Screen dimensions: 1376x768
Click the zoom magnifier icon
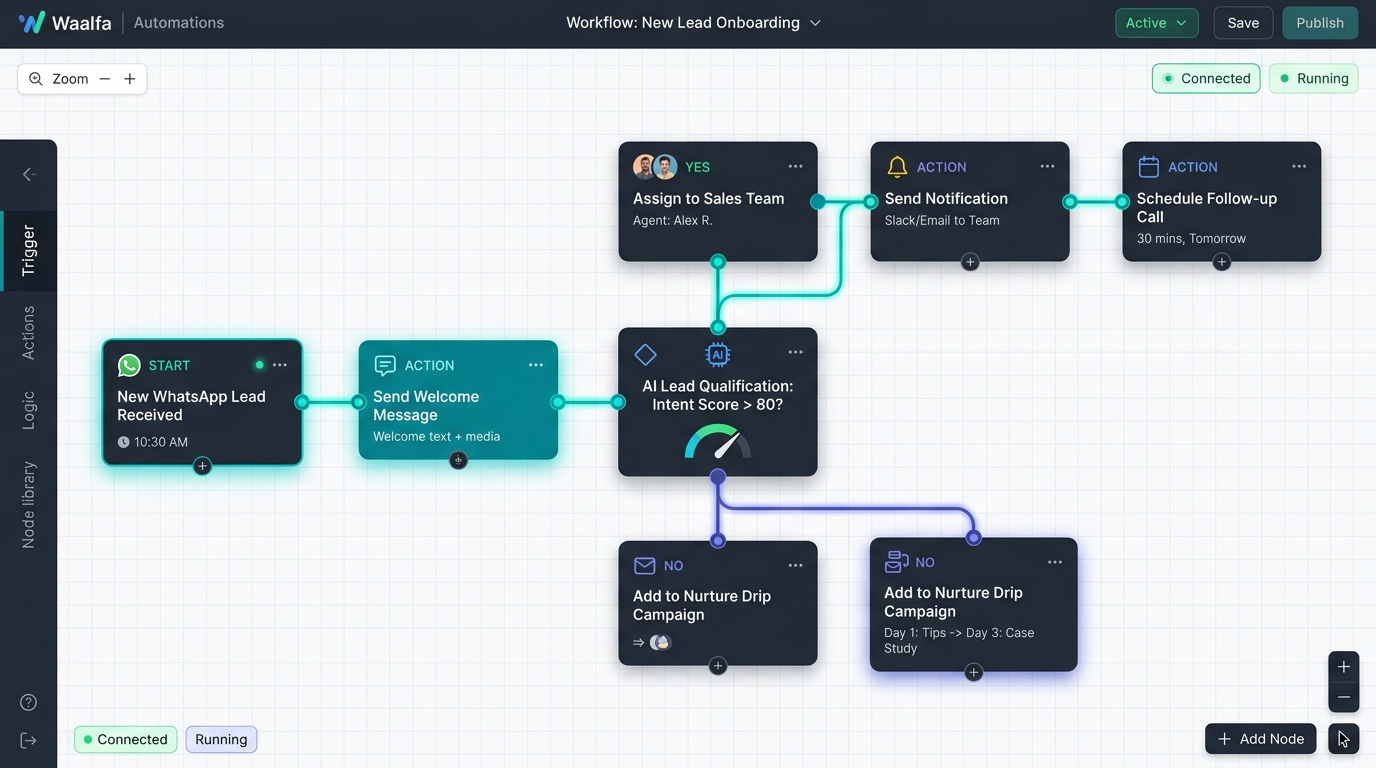(x=36, y=79)
